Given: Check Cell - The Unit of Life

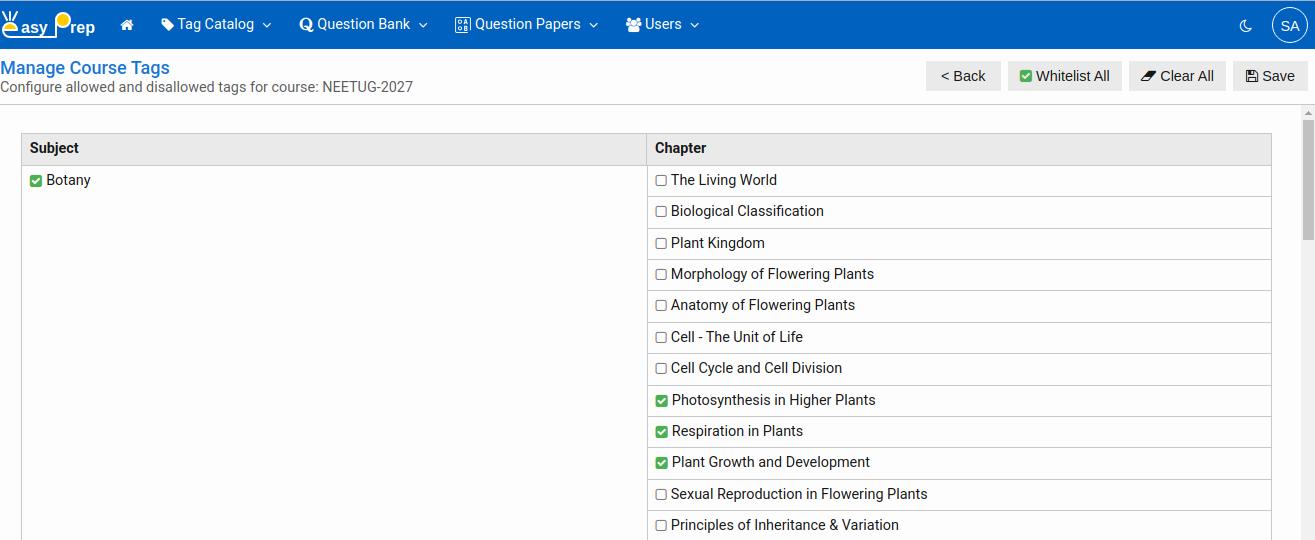Looking at the screenshot, I should click(661, 338).
